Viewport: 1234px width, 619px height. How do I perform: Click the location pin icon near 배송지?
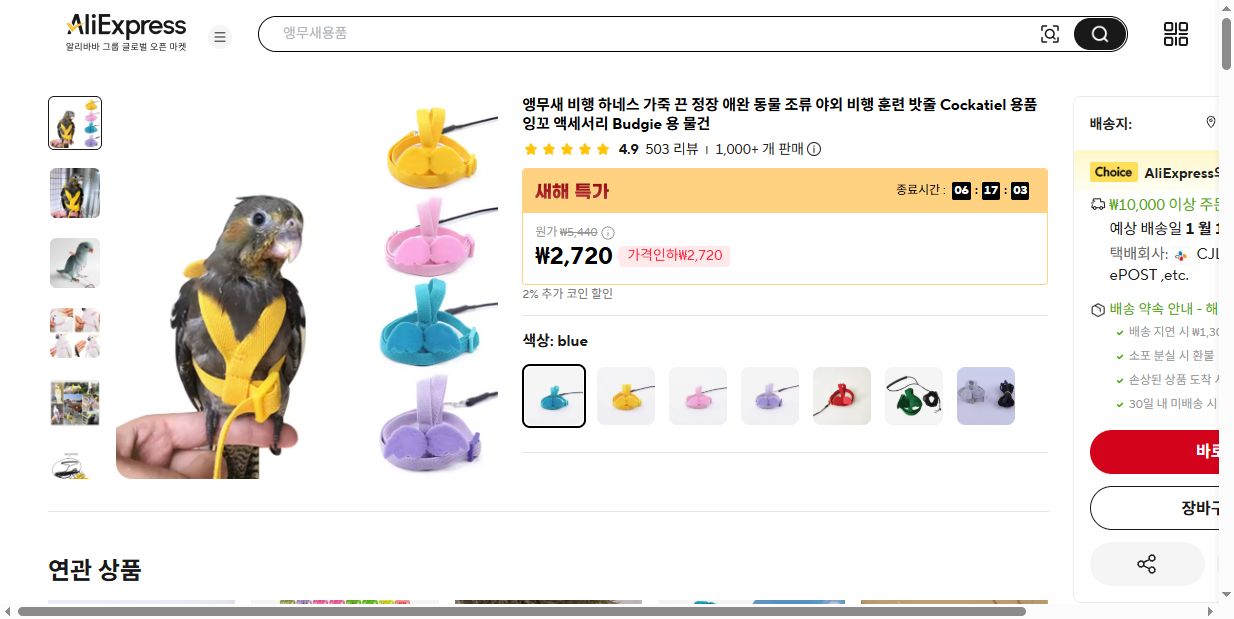click(1211, 123)
